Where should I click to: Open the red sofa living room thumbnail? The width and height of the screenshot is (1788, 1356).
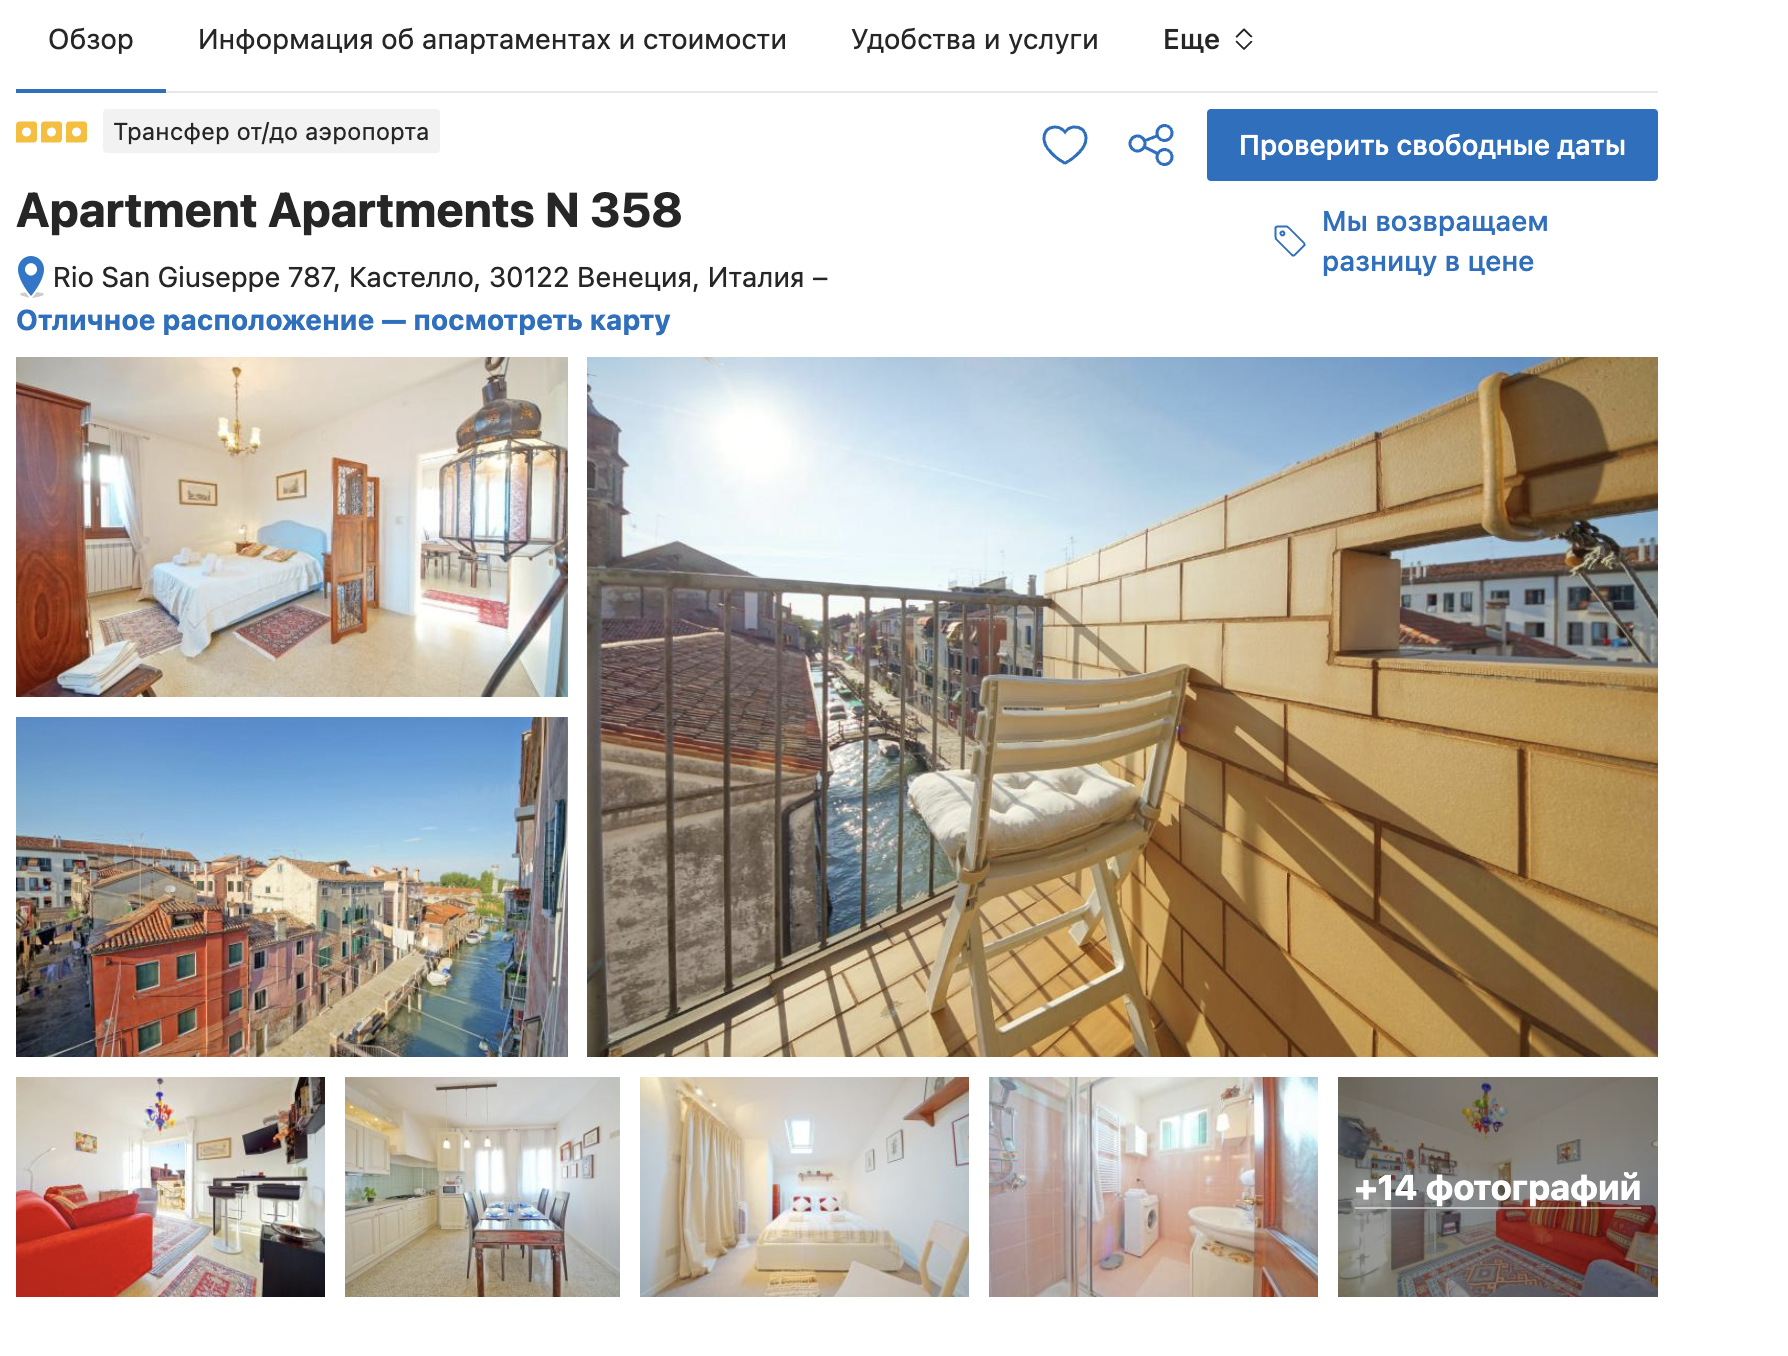[x=170, y=1187]
